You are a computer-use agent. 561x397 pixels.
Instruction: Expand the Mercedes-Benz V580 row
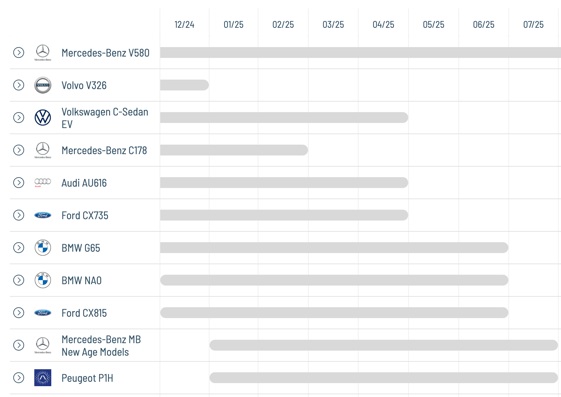(19, 53)
